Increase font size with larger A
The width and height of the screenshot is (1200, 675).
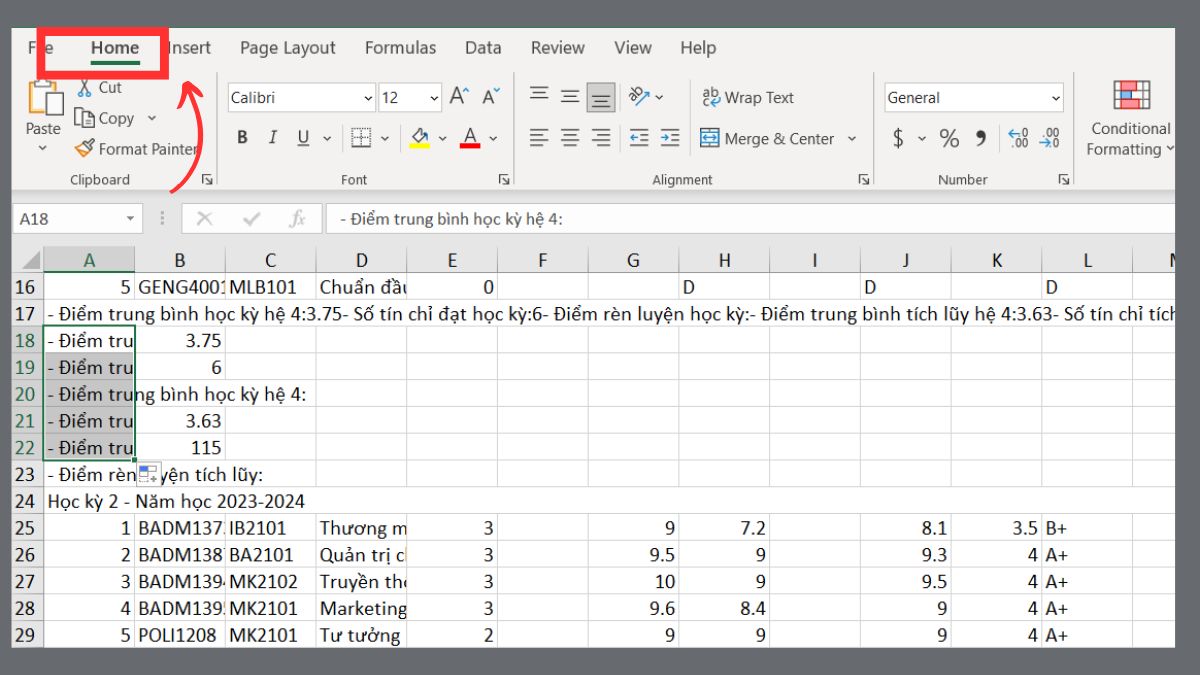click(x=459, y=97)
